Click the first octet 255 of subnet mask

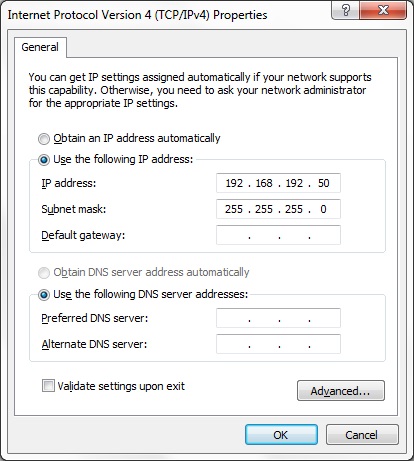click(x=234, y=209)
